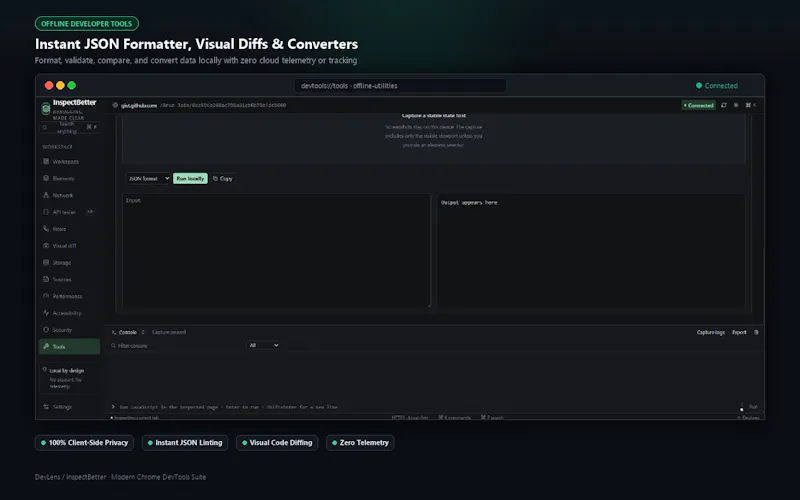
Task: Click the devtools://tools address bar
Action: point(400,86)
